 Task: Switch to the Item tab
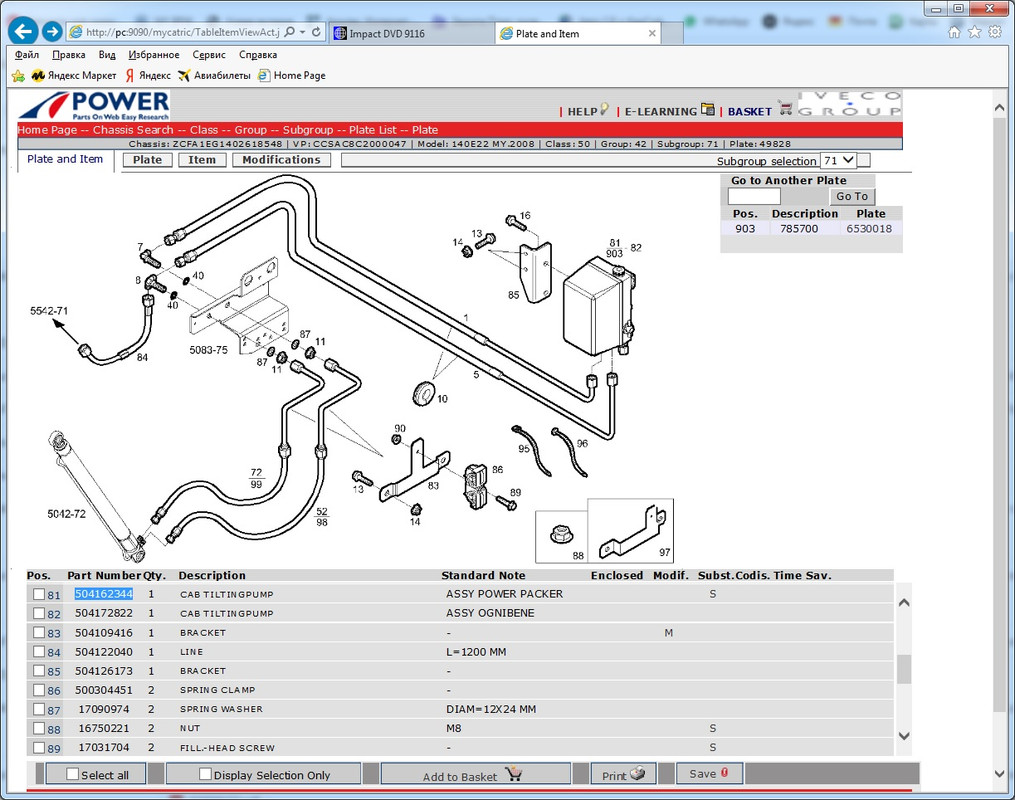pyautogui.click(x=202, y=160)
